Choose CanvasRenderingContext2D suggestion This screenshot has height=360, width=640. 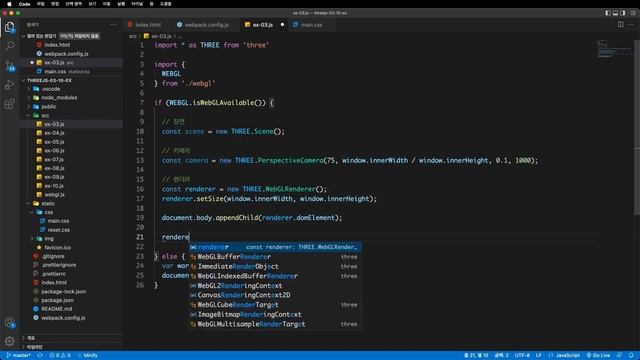[275, 295]
